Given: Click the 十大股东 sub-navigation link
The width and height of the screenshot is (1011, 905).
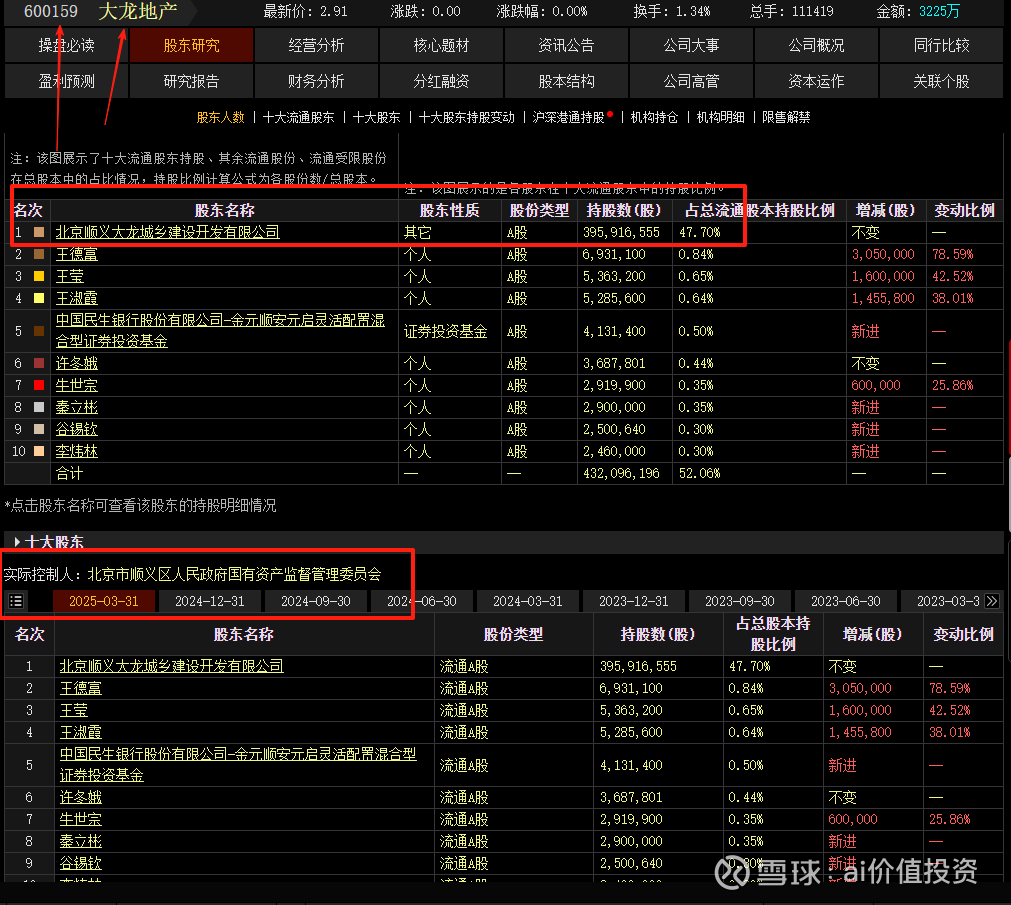Looking at the screenshot, I should pyautogui.click(x=377, y=117).
